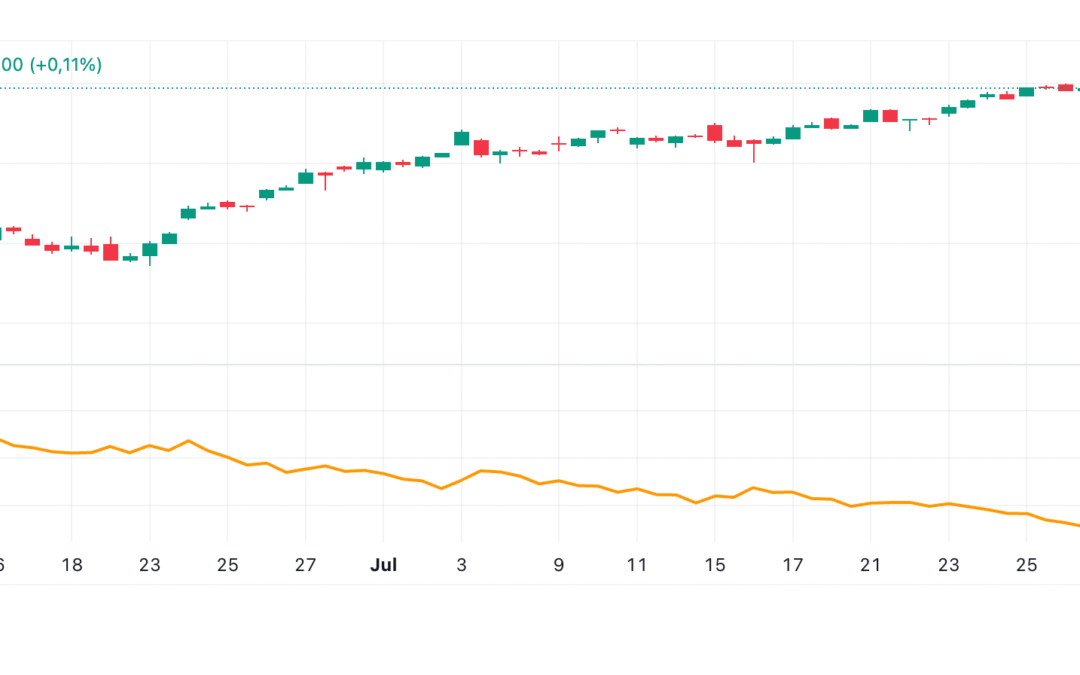Viewport: 1080px width, 675px height.
Task: Click the green candle above the 21 label
Action: [x=871, y=116]
